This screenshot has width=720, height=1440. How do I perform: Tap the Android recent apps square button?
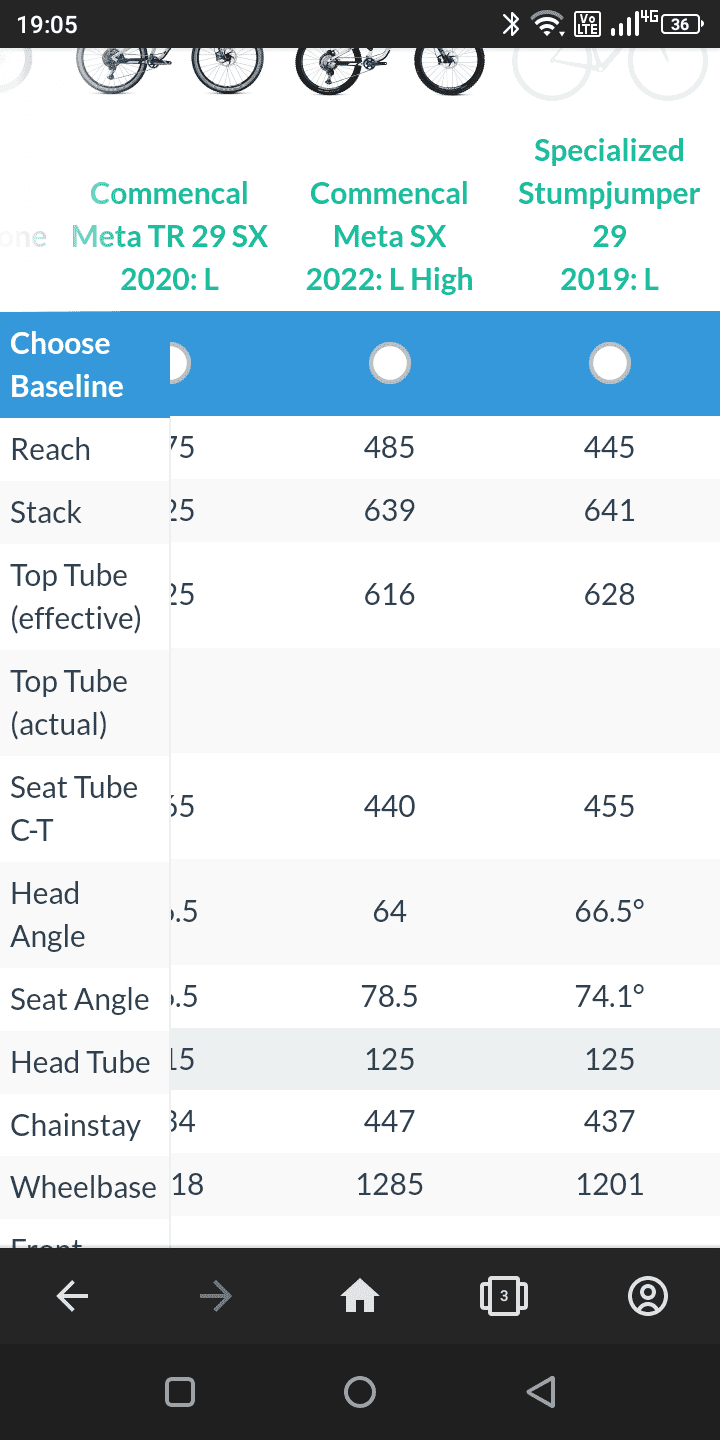pyautogui.click(x=180, y=1392)
